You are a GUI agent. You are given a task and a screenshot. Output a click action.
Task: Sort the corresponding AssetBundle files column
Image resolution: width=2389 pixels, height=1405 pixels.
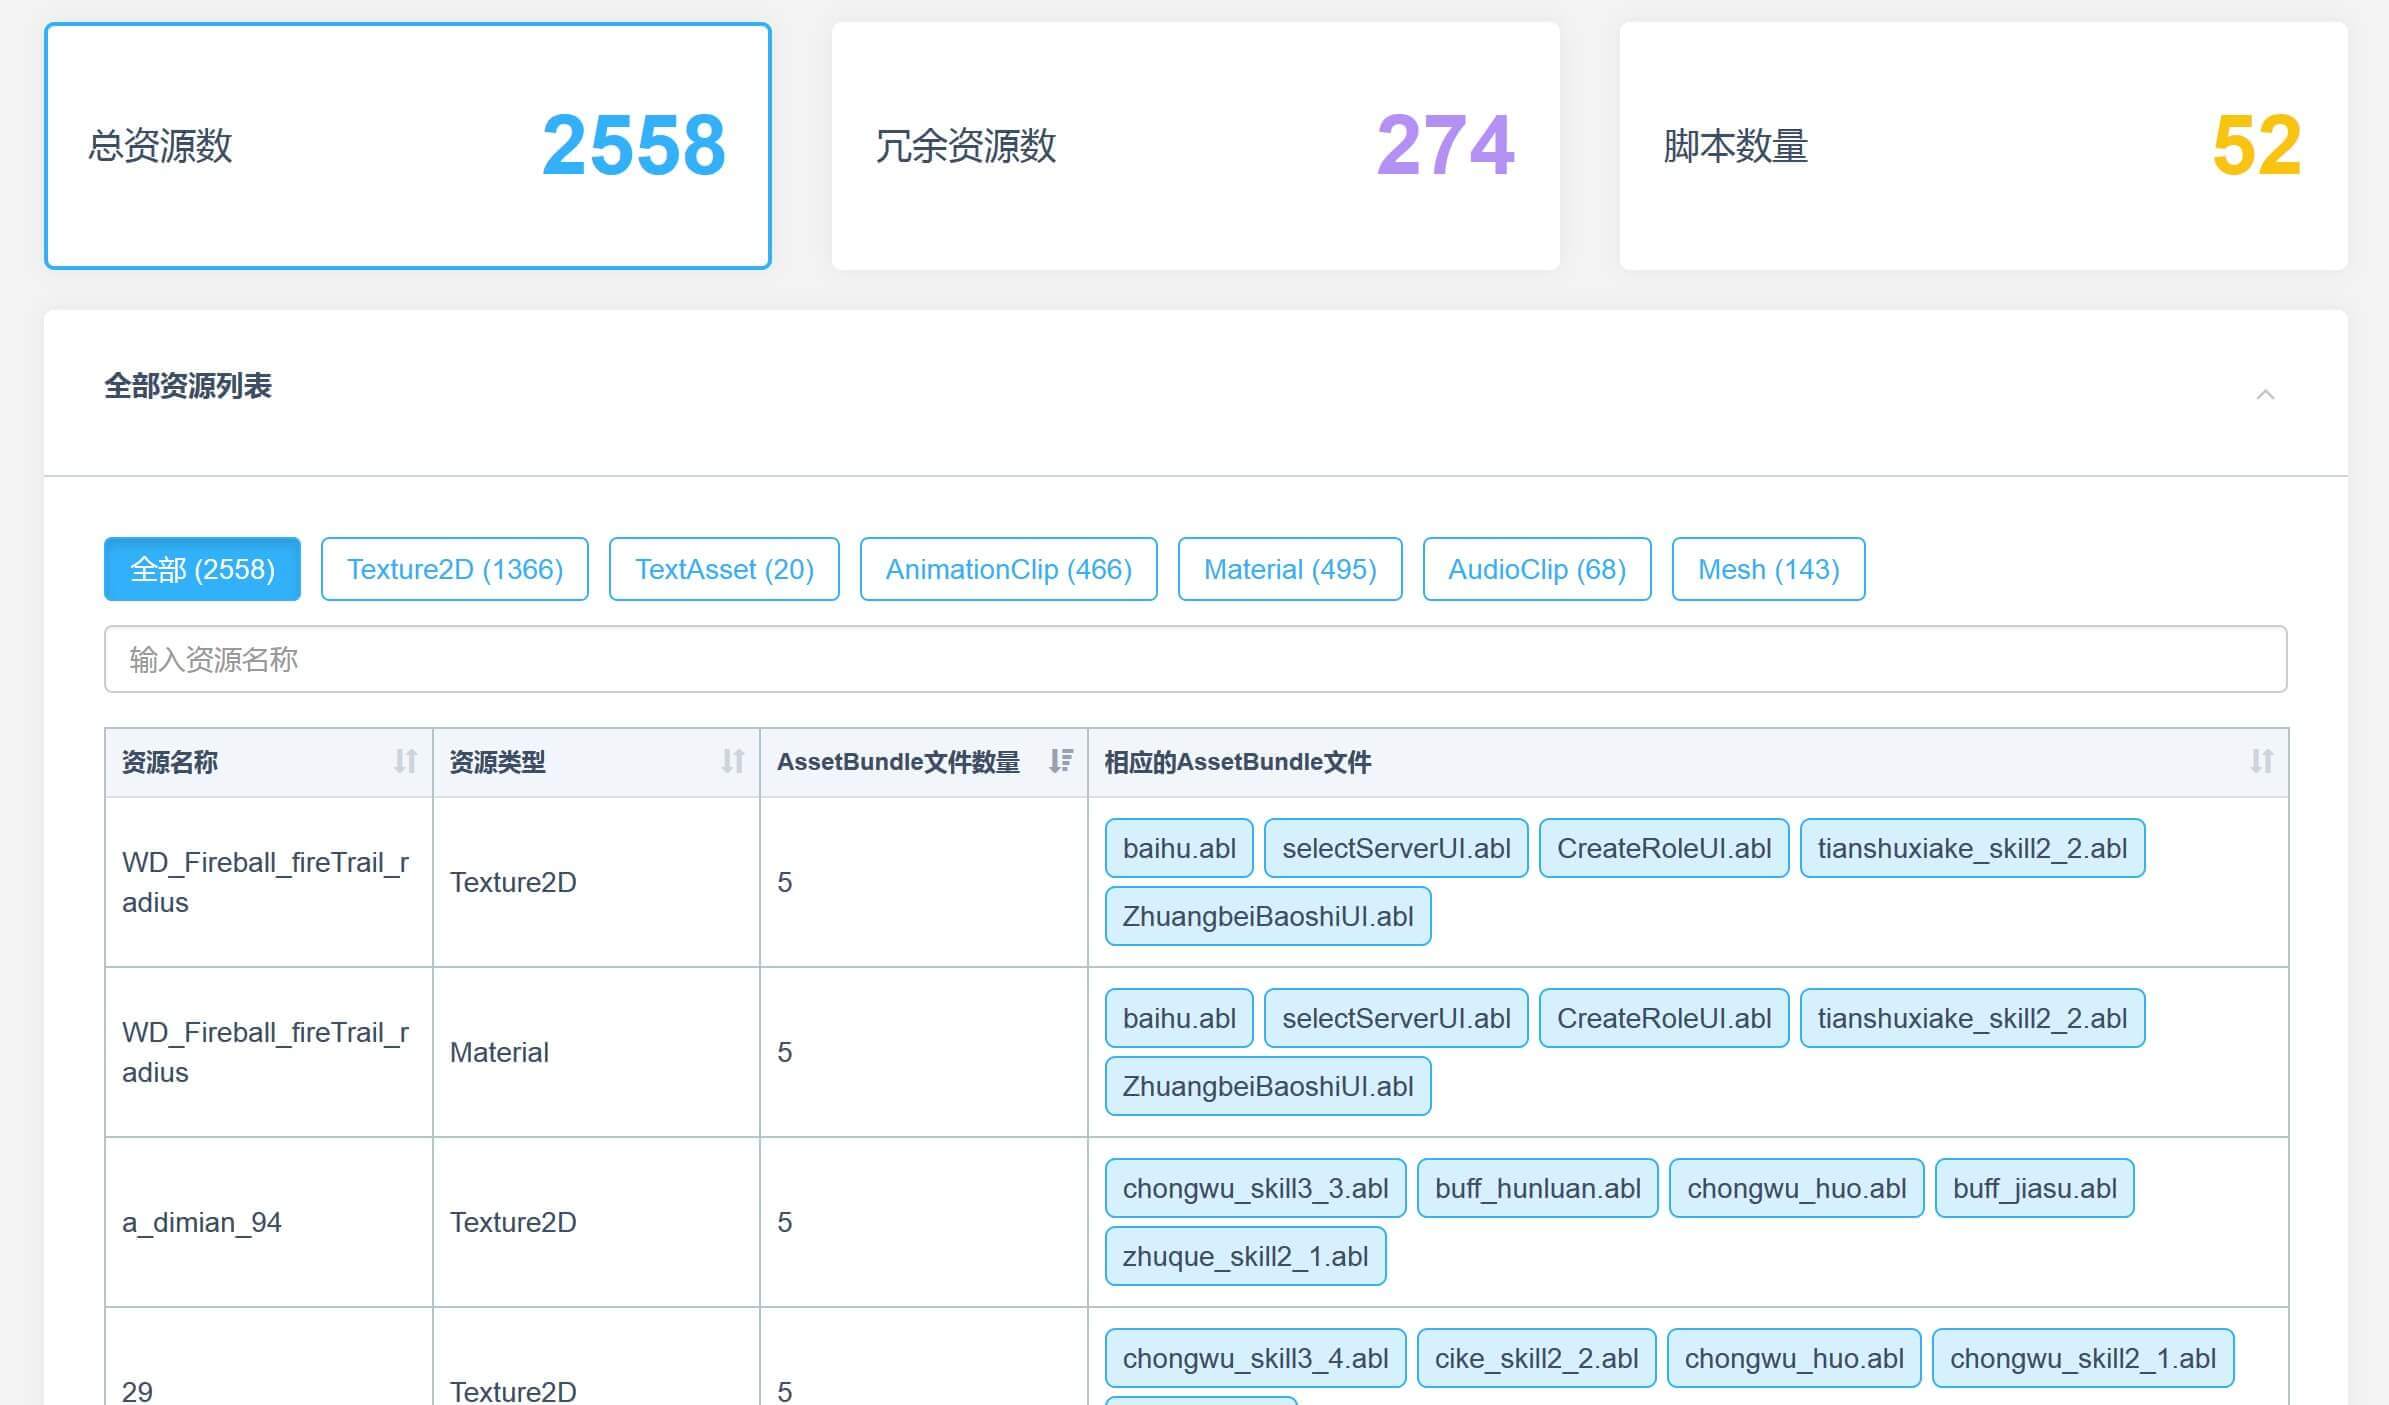coord(2261,762)
